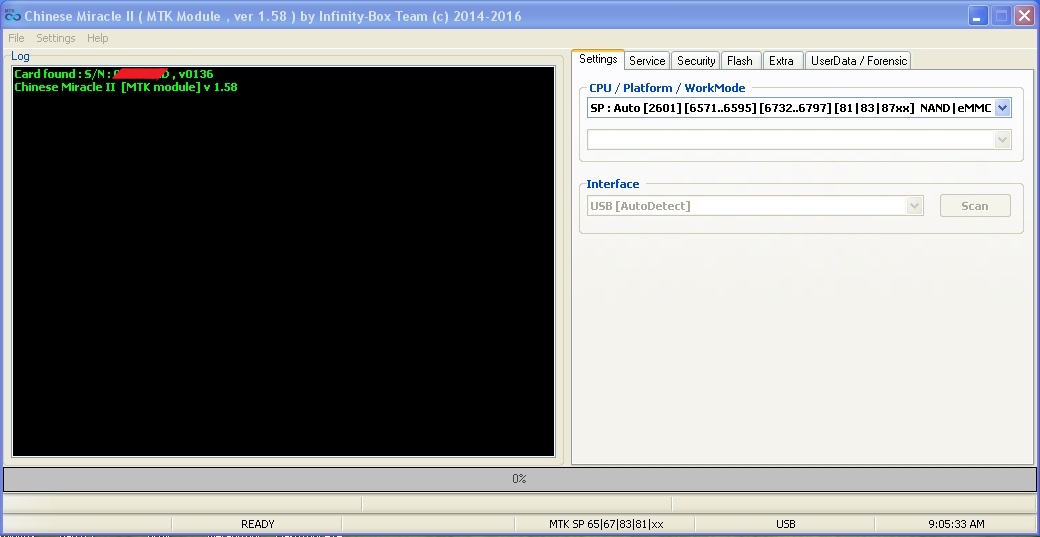Expand the empty WorkMode dropdown arrow

click(x=1002, y=139)
